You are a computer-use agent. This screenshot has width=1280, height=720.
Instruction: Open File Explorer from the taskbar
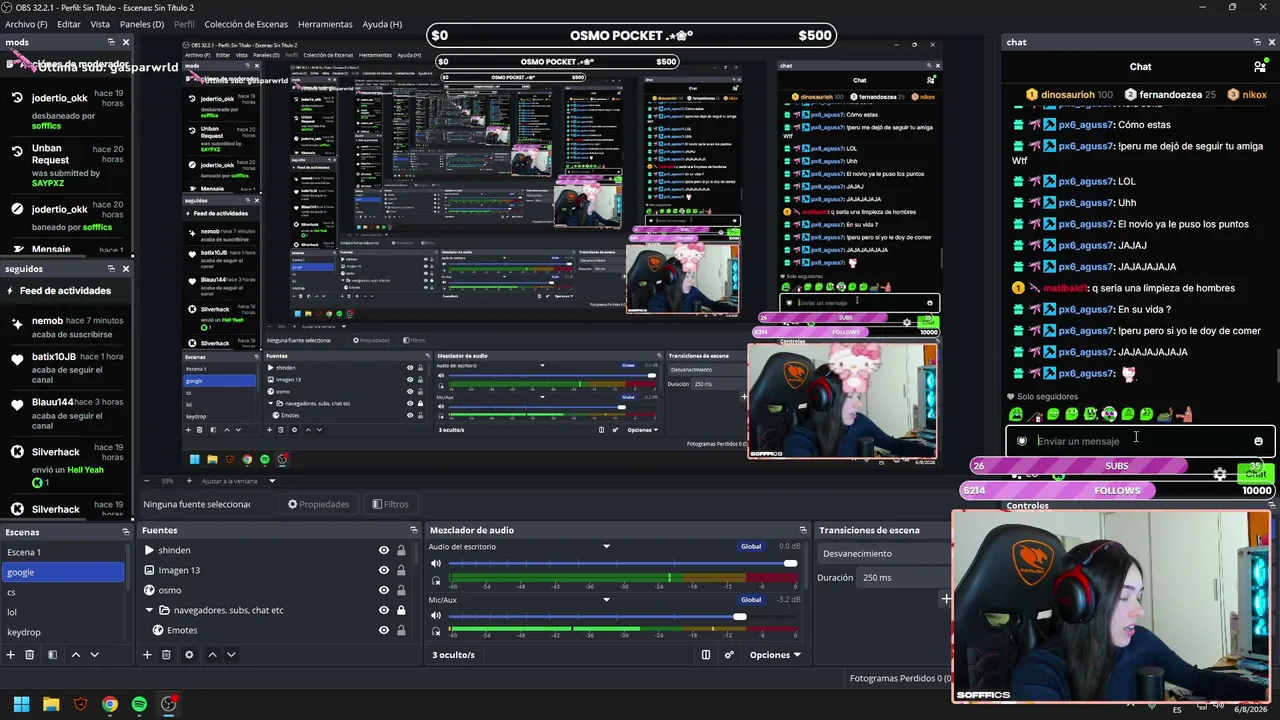51,704
